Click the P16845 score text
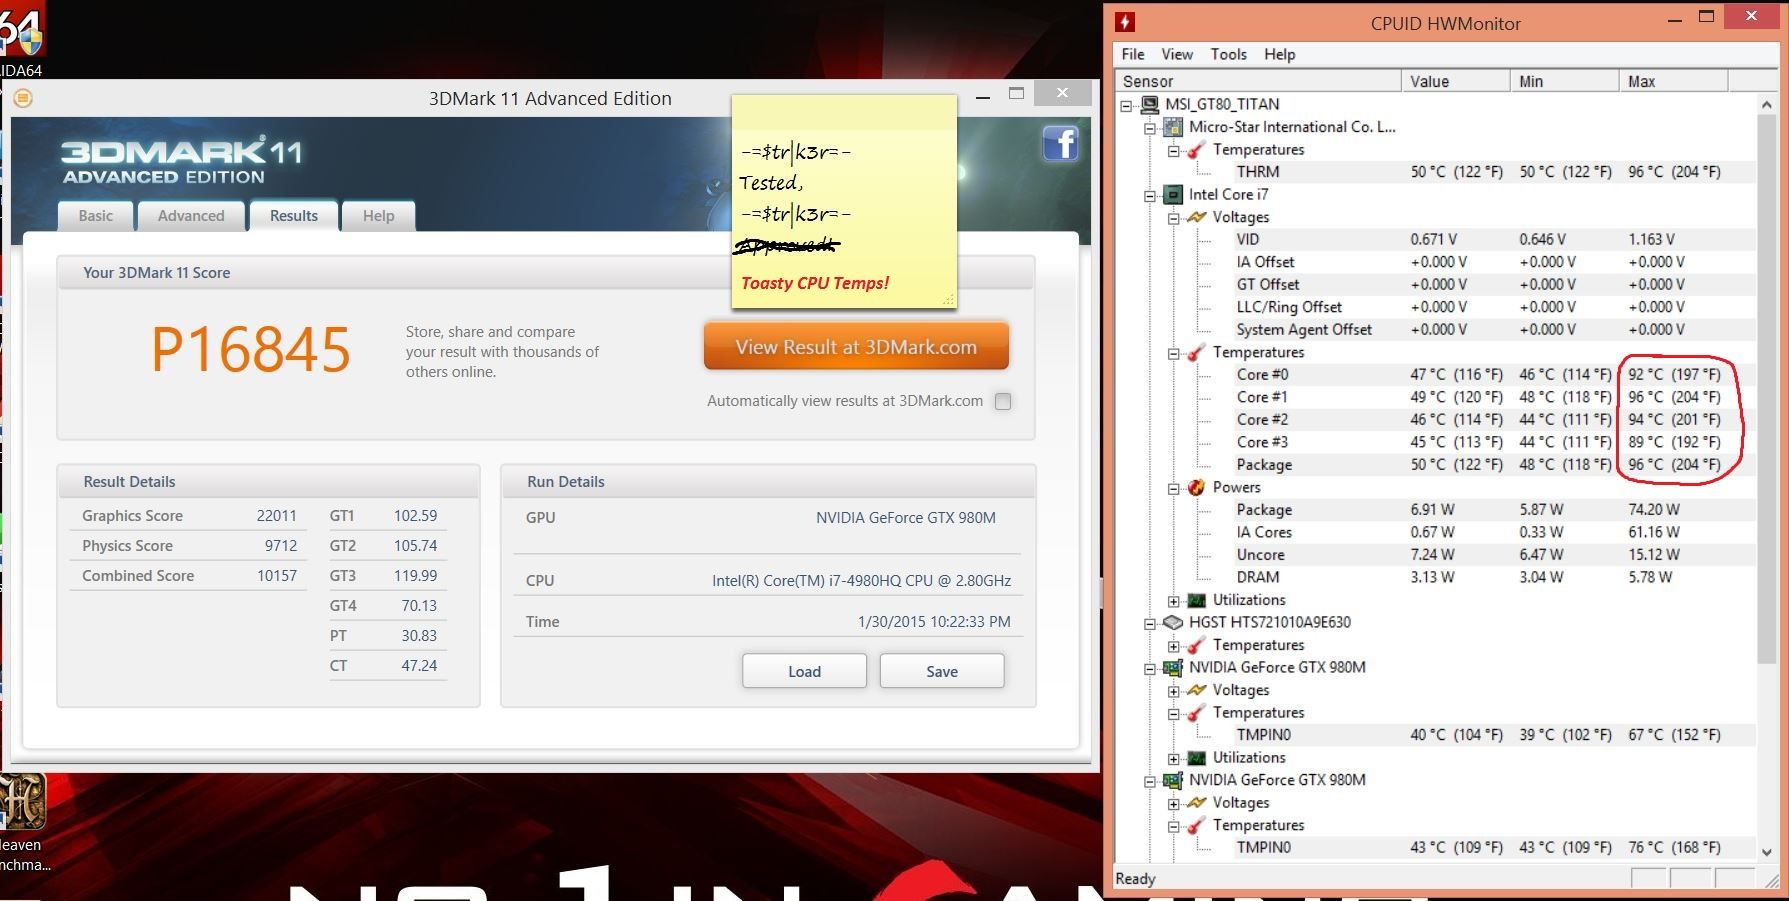1789x901 pixels. click(x=251, y=350)
